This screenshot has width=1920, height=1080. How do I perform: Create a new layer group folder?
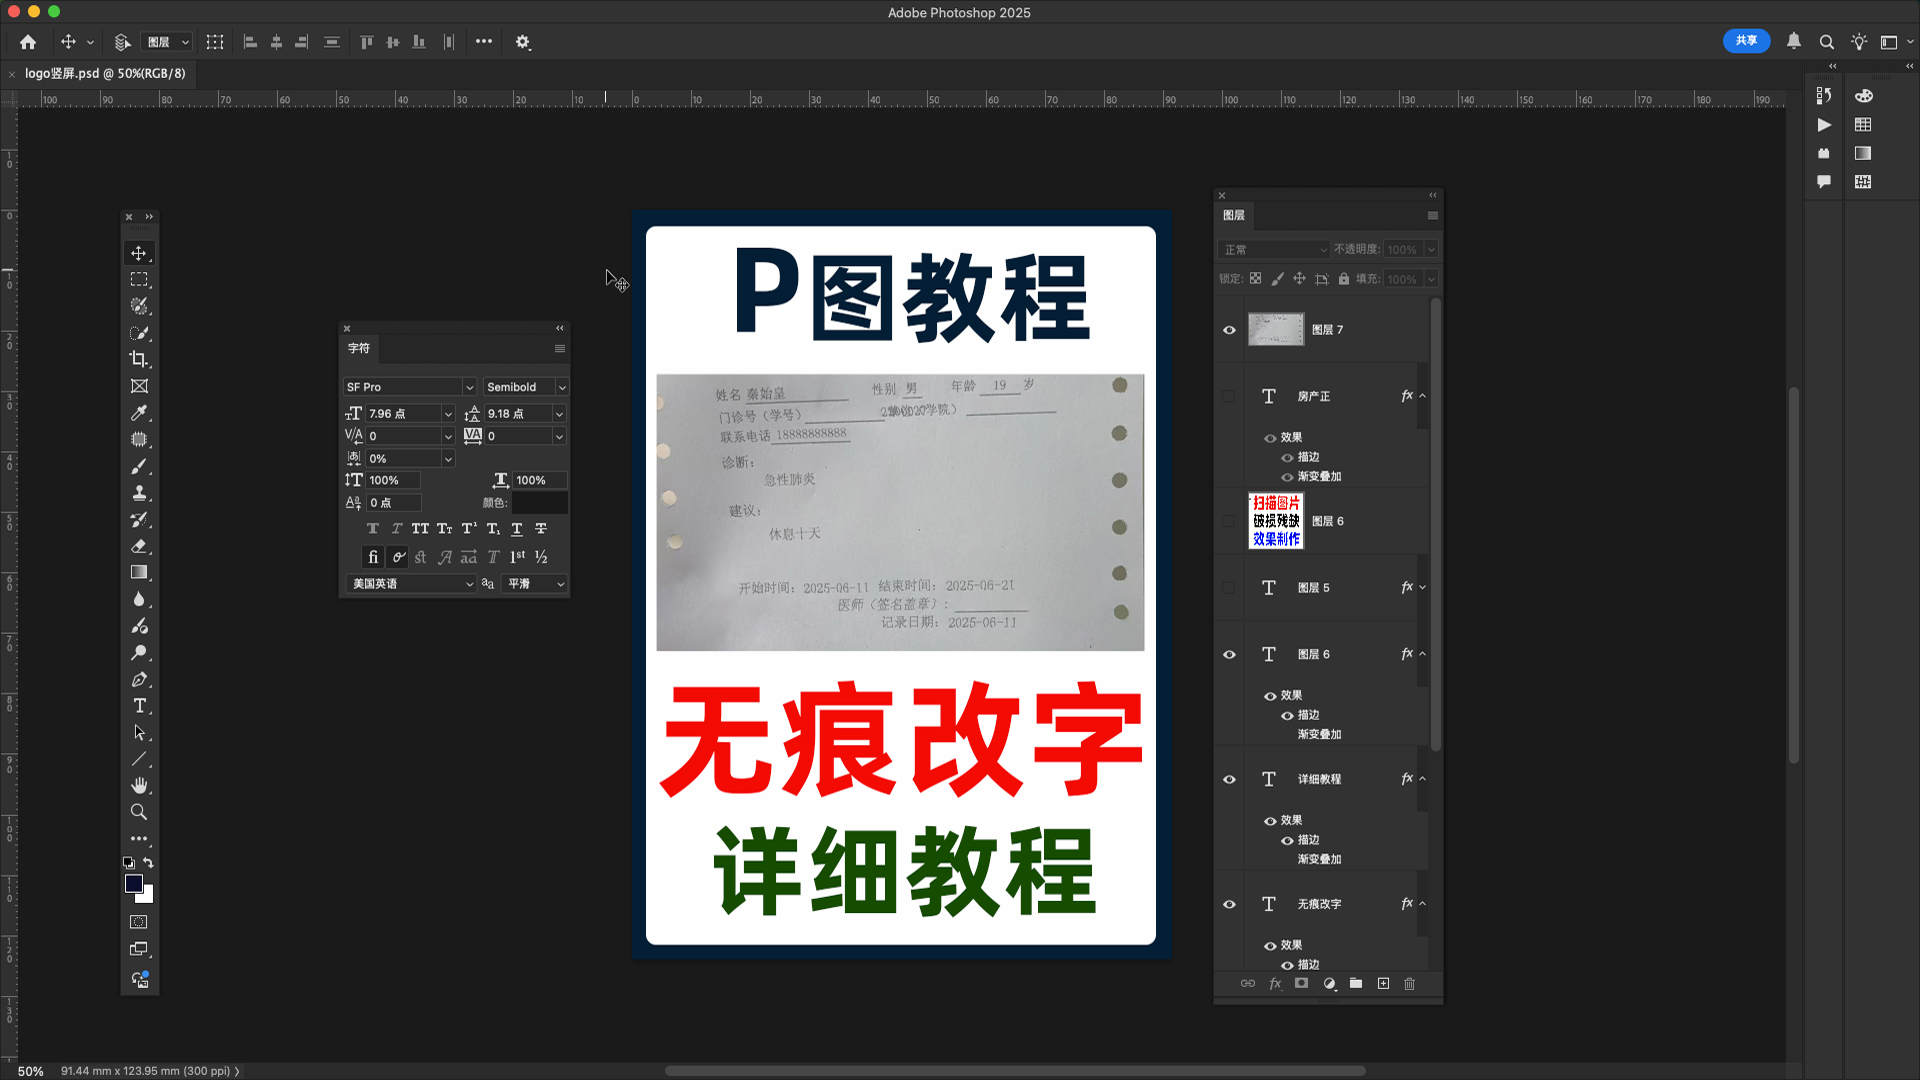point(1355,984)
